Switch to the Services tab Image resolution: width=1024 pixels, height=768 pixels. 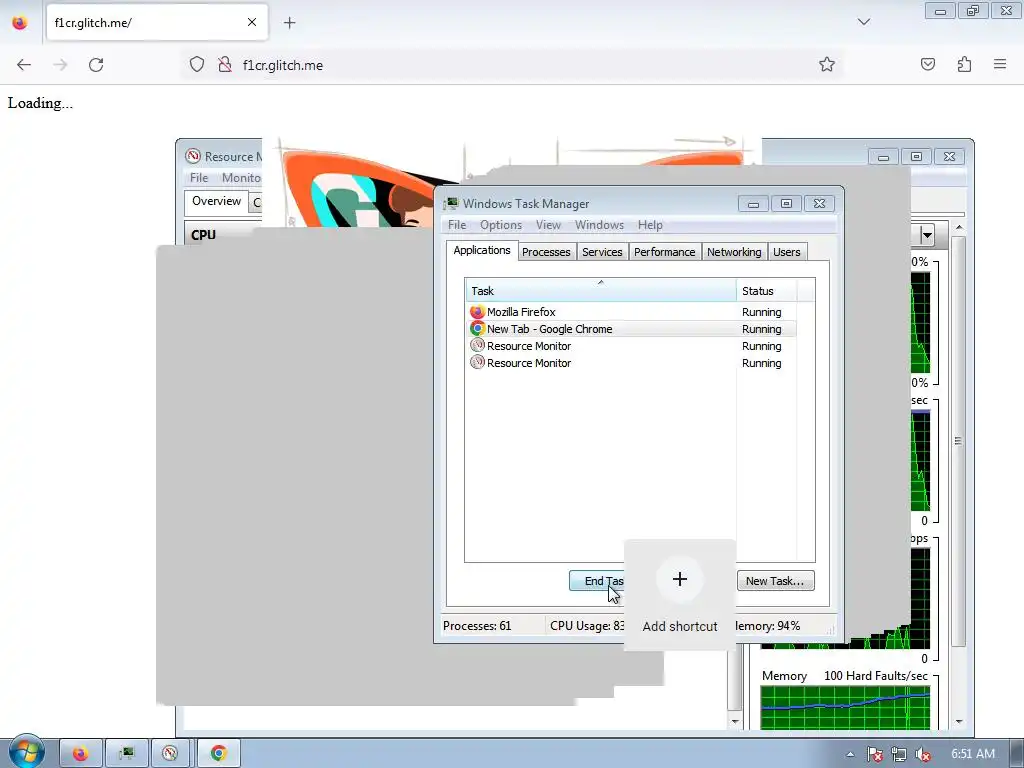coord(602,252)
